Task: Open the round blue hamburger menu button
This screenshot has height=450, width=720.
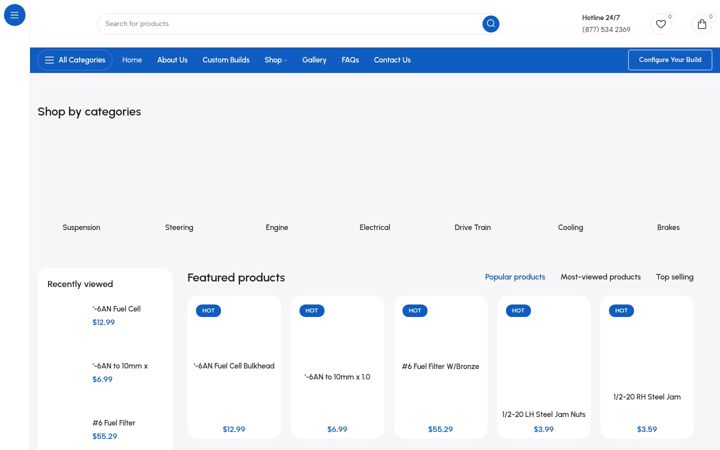Action: [x=14, y=15]
